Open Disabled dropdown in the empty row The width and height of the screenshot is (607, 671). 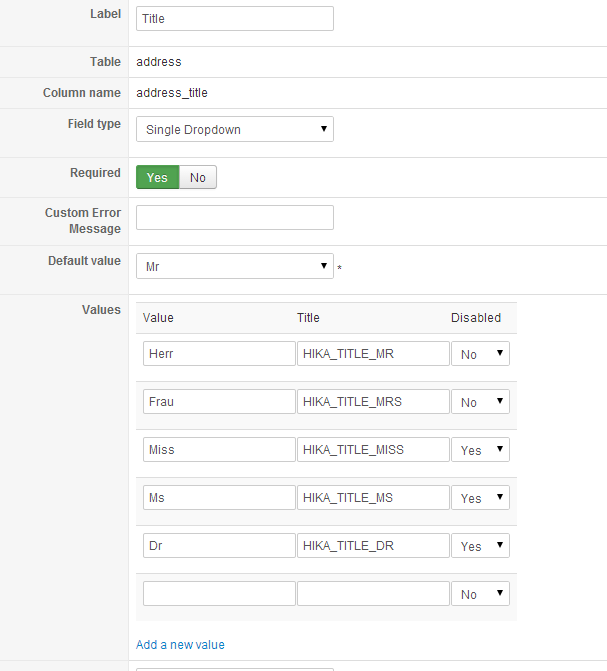coord(480,594)
